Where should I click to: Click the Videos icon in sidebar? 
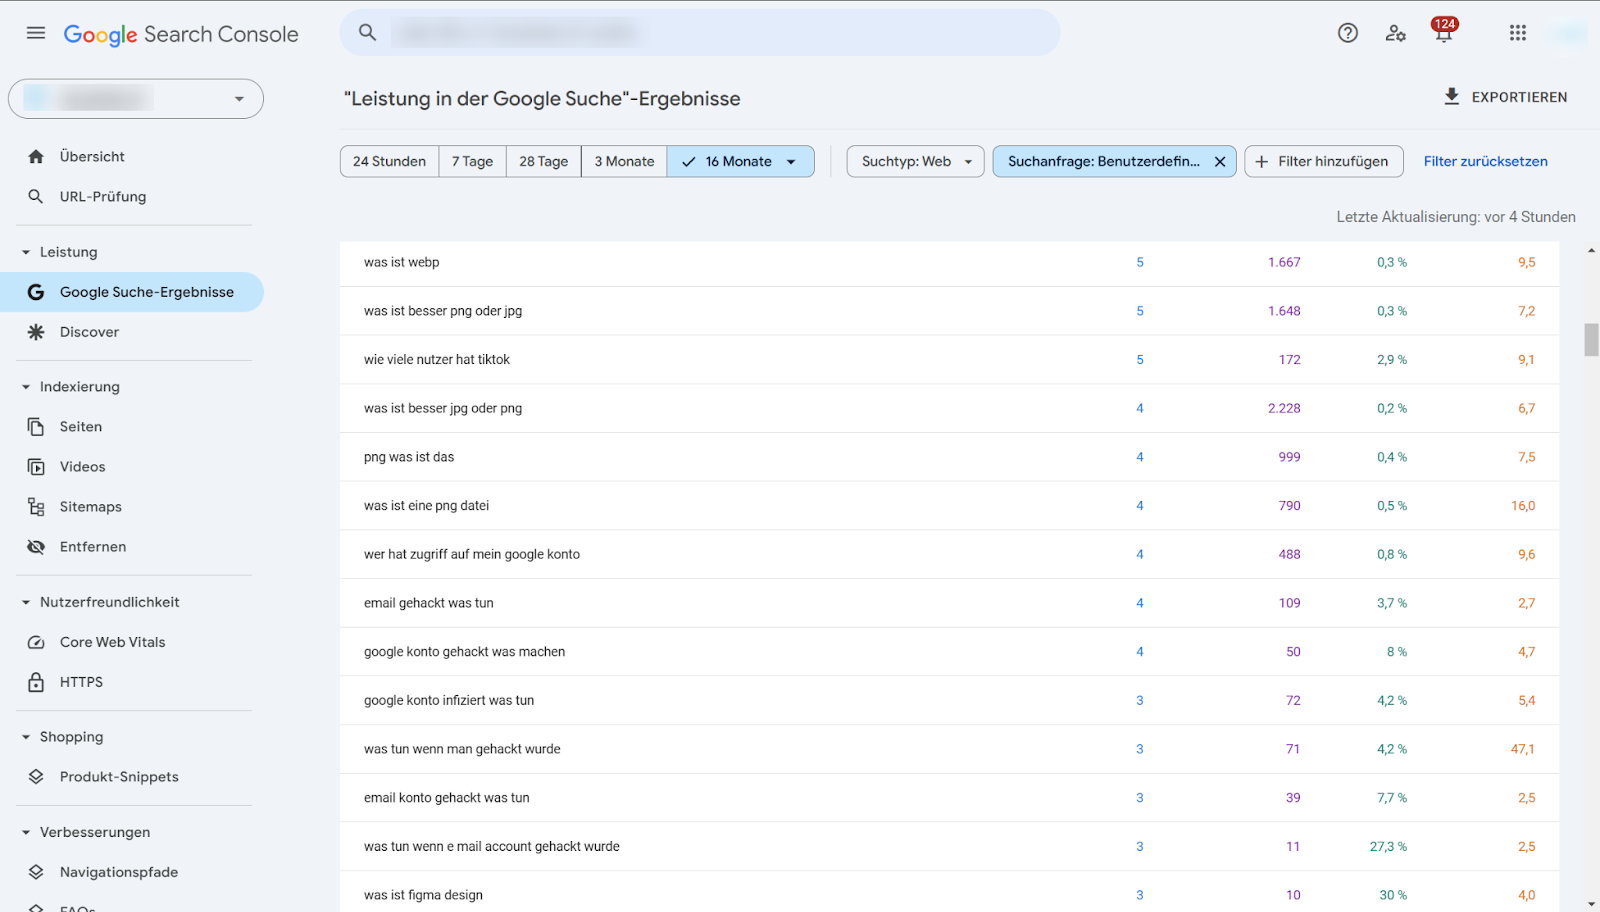(36, 467)
